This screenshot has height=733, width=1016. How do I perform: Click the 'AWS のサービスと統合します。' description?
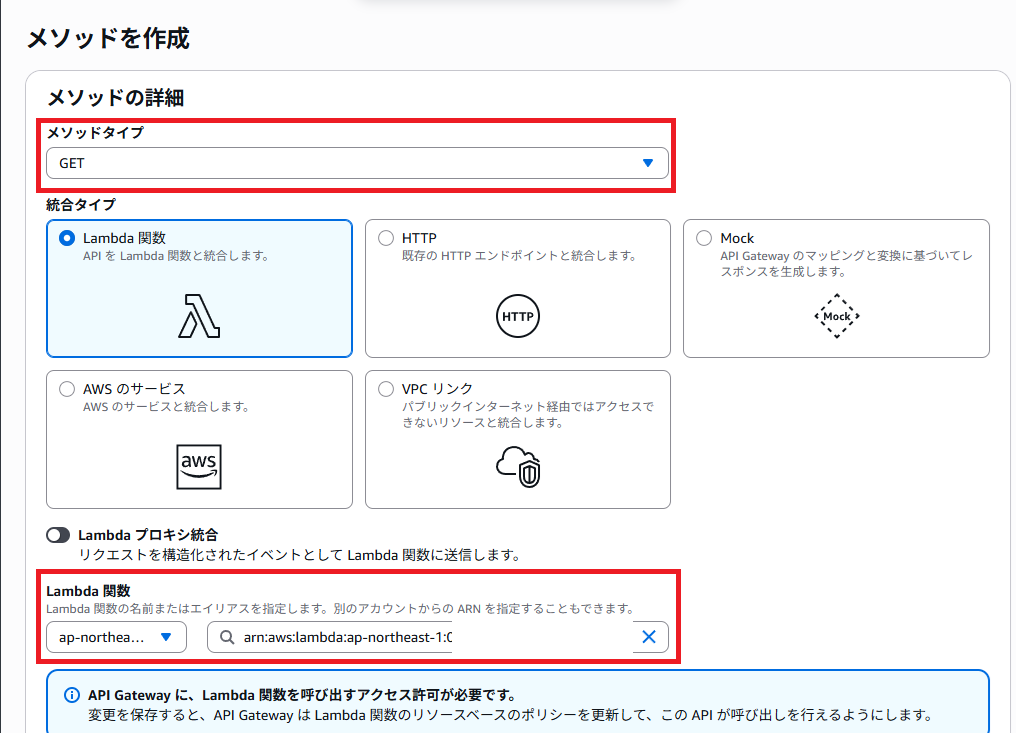pyautogui.click(x=167, y=407)
